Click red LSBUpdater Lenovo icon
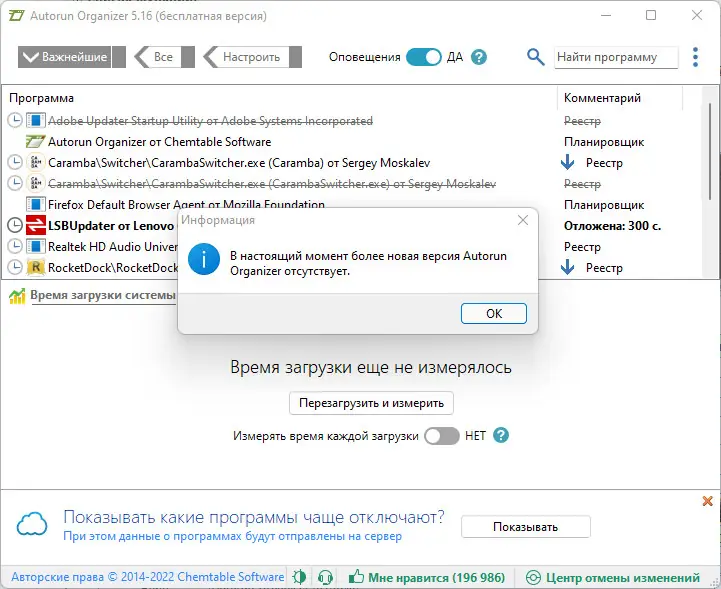This screenshot has width=721, height=589. [x=35, y=225]
